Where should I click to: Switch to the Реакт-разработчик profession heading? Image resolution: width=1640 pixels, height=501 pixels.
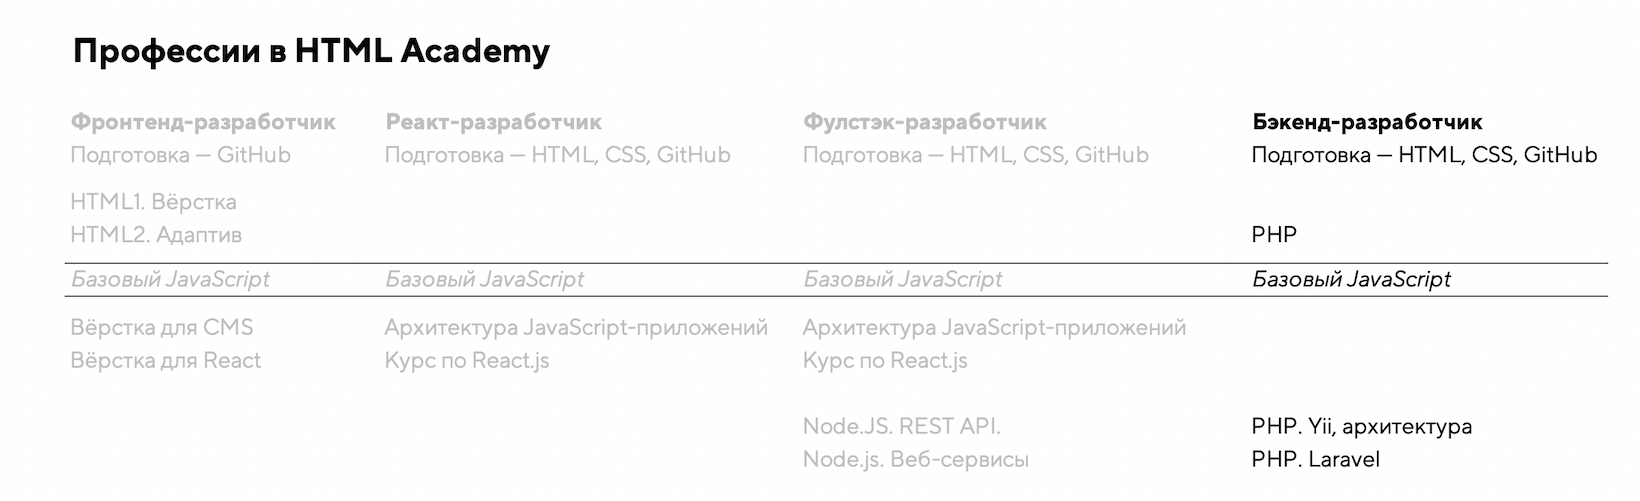click(x=493, y=122)
